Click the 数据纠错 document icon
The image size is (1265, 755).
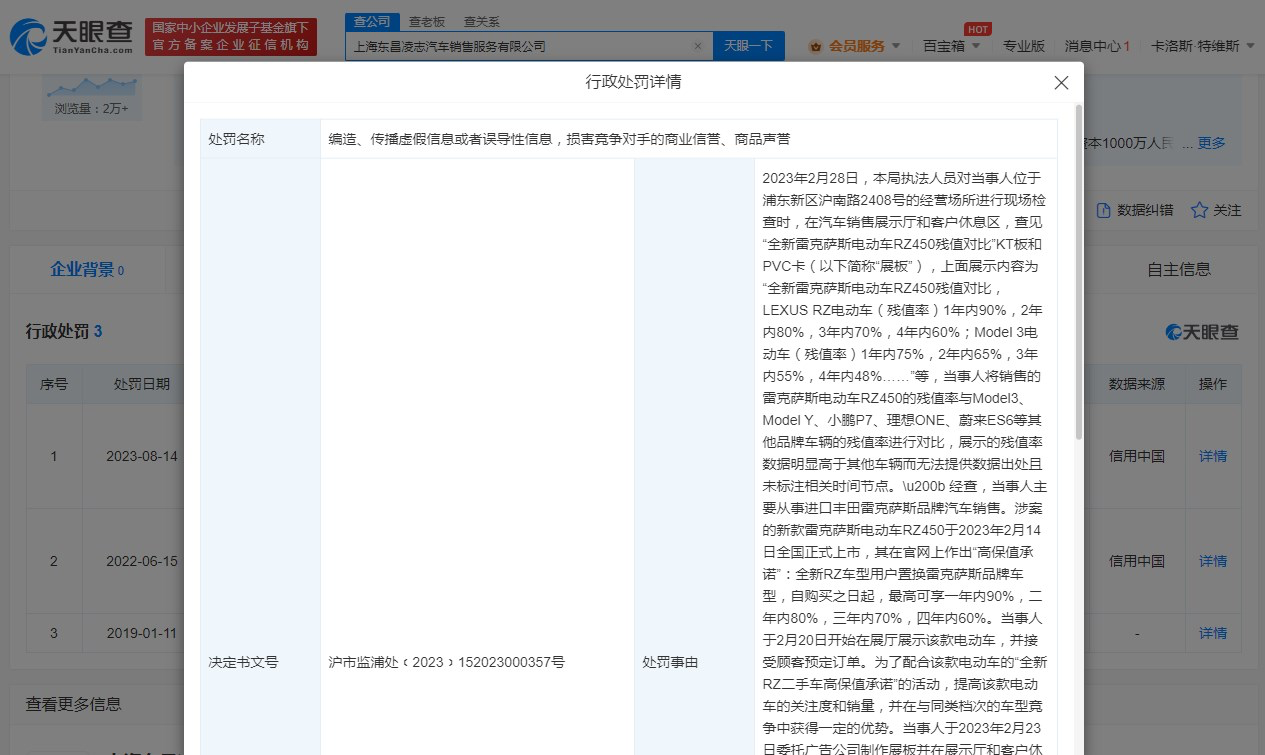coord(1104,210)
